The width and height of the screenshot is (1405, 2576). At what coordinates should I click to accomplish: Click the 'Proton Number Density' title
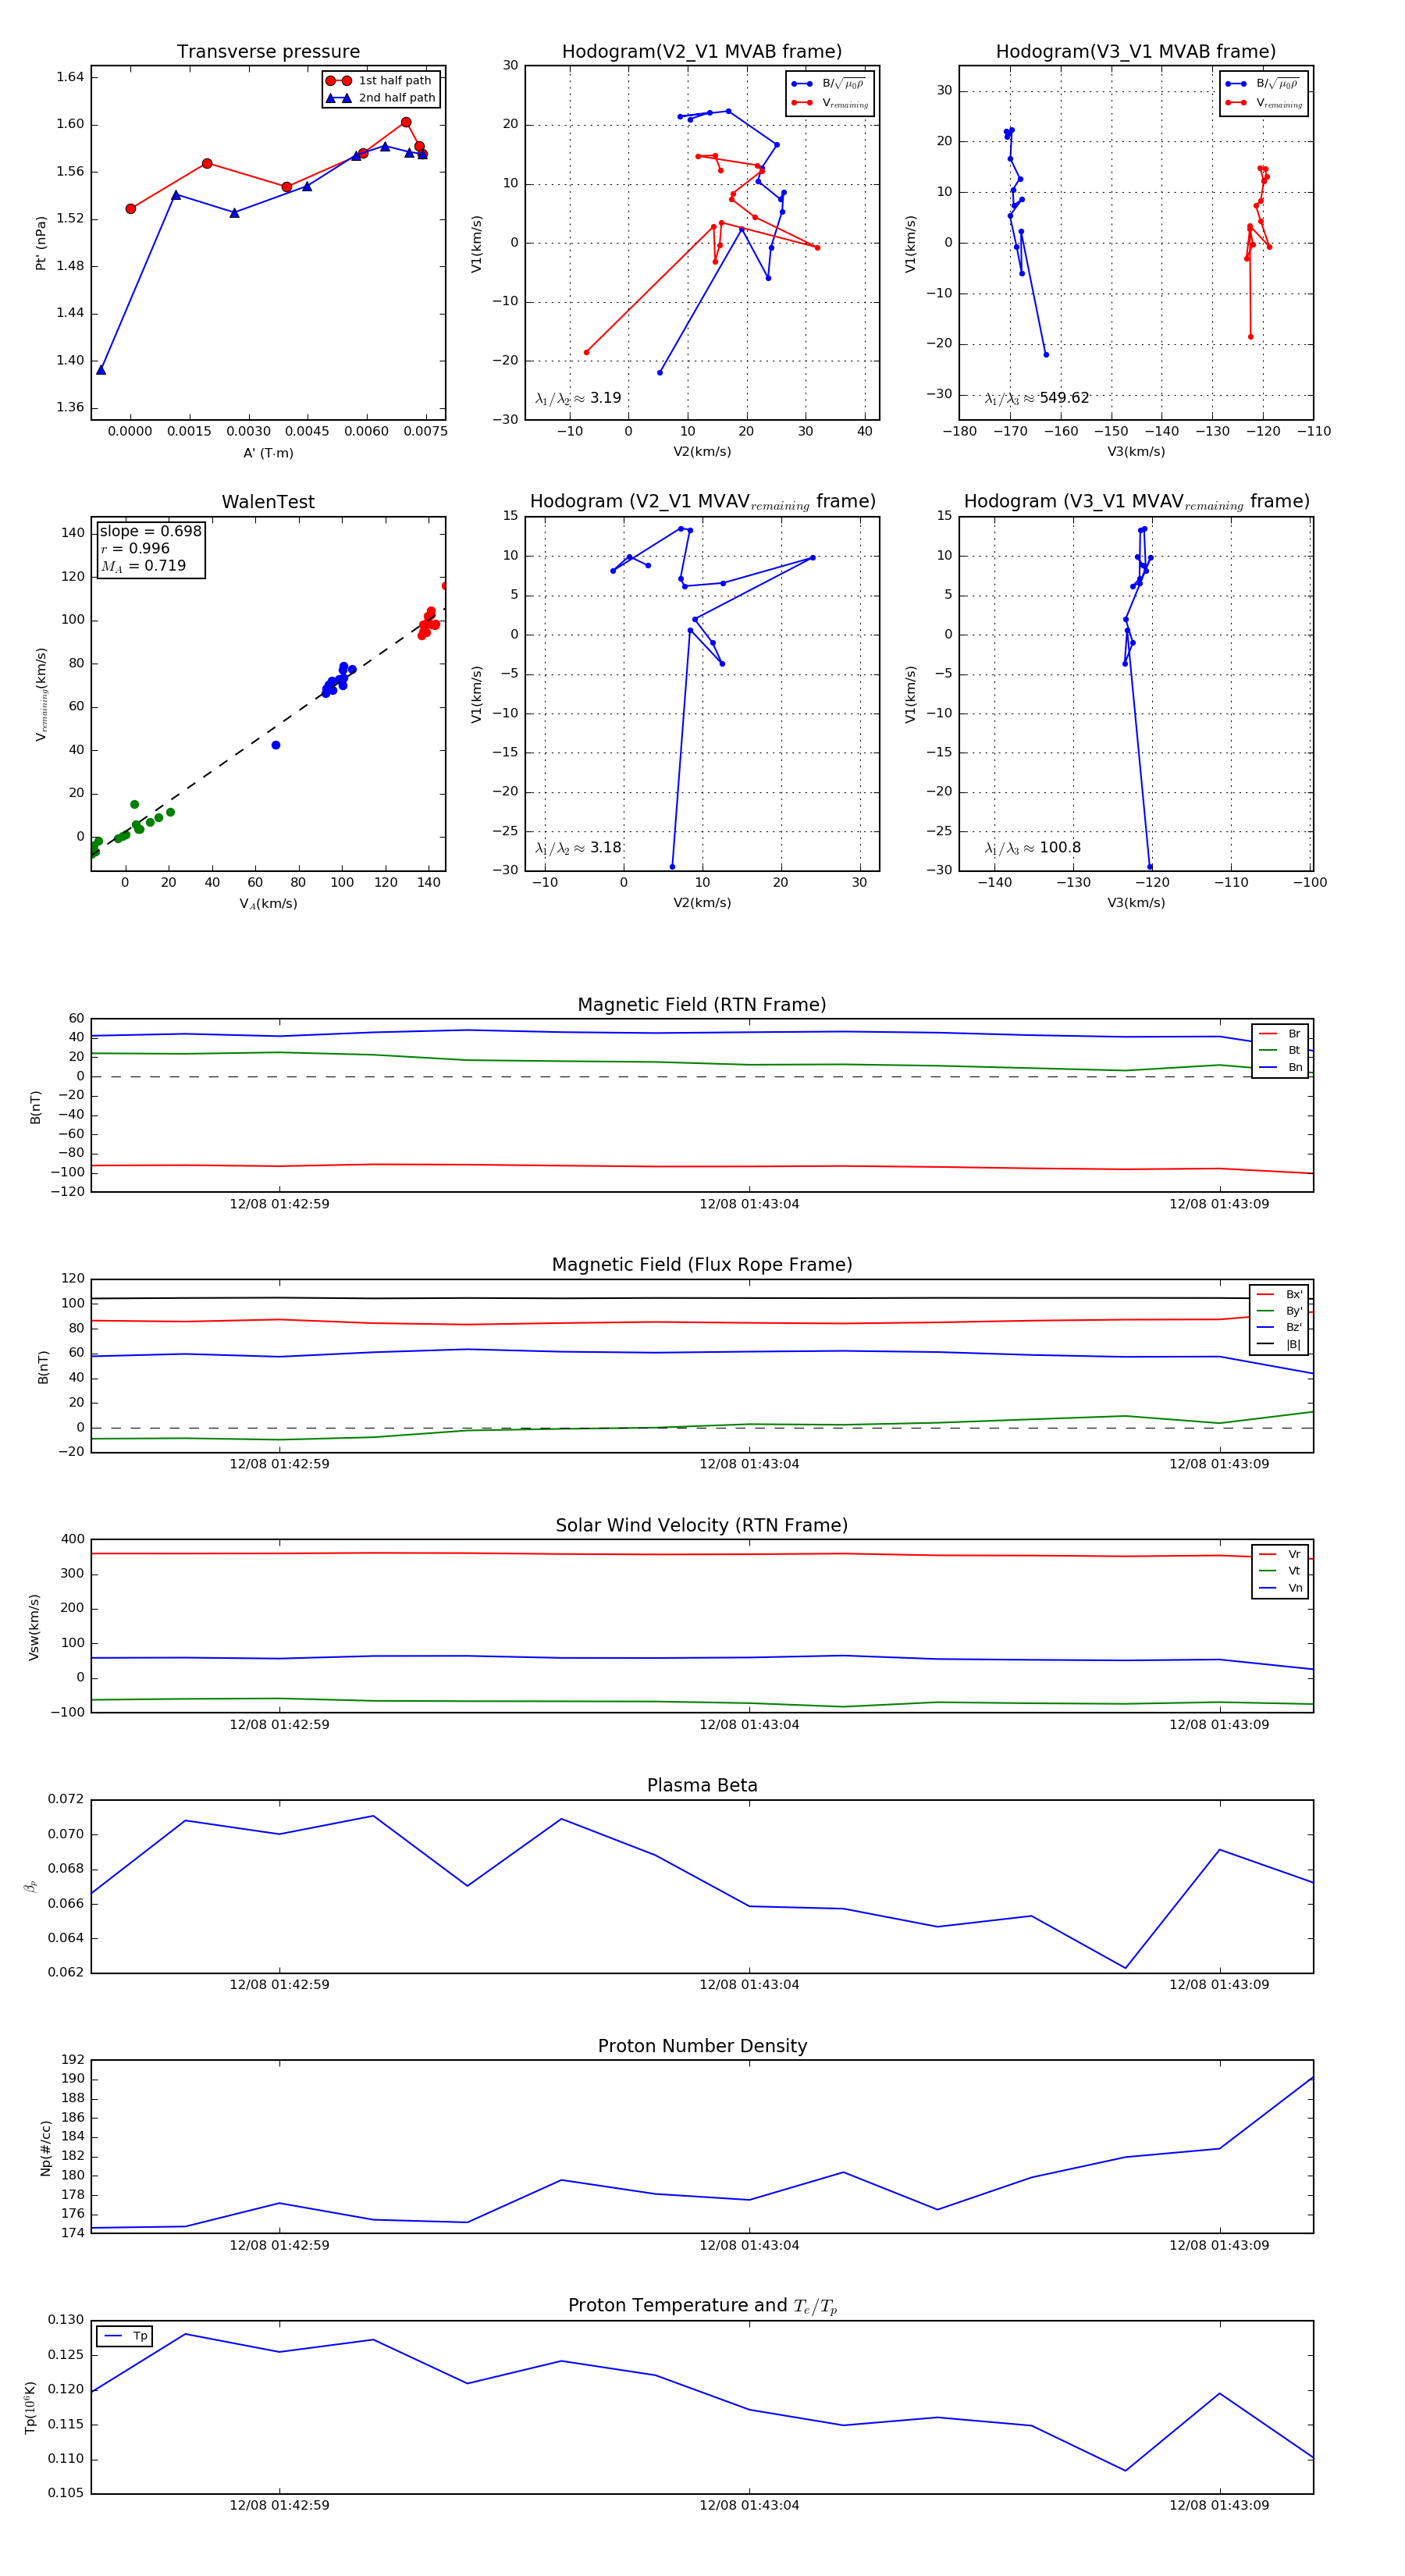point(702,2046)
